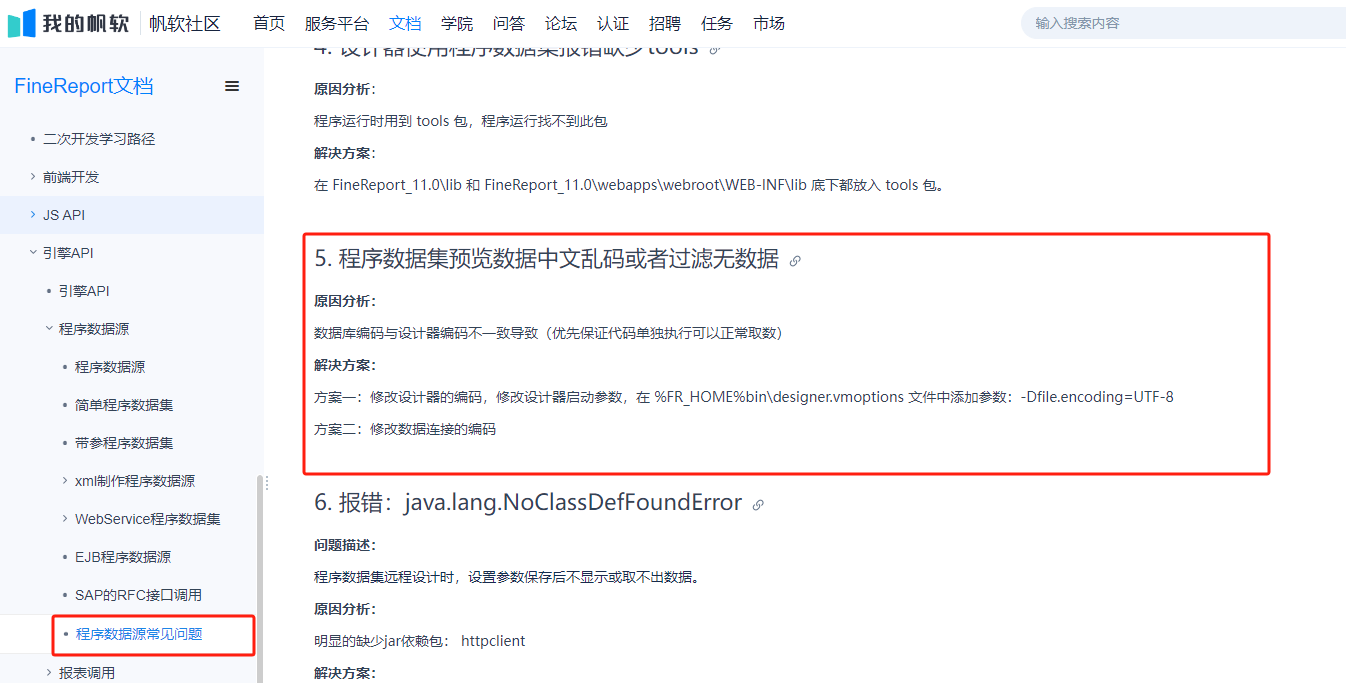Open the 服务平台 navigation item
The width and height of the screenshot is (1346, 683).
[x=337, y=23]
